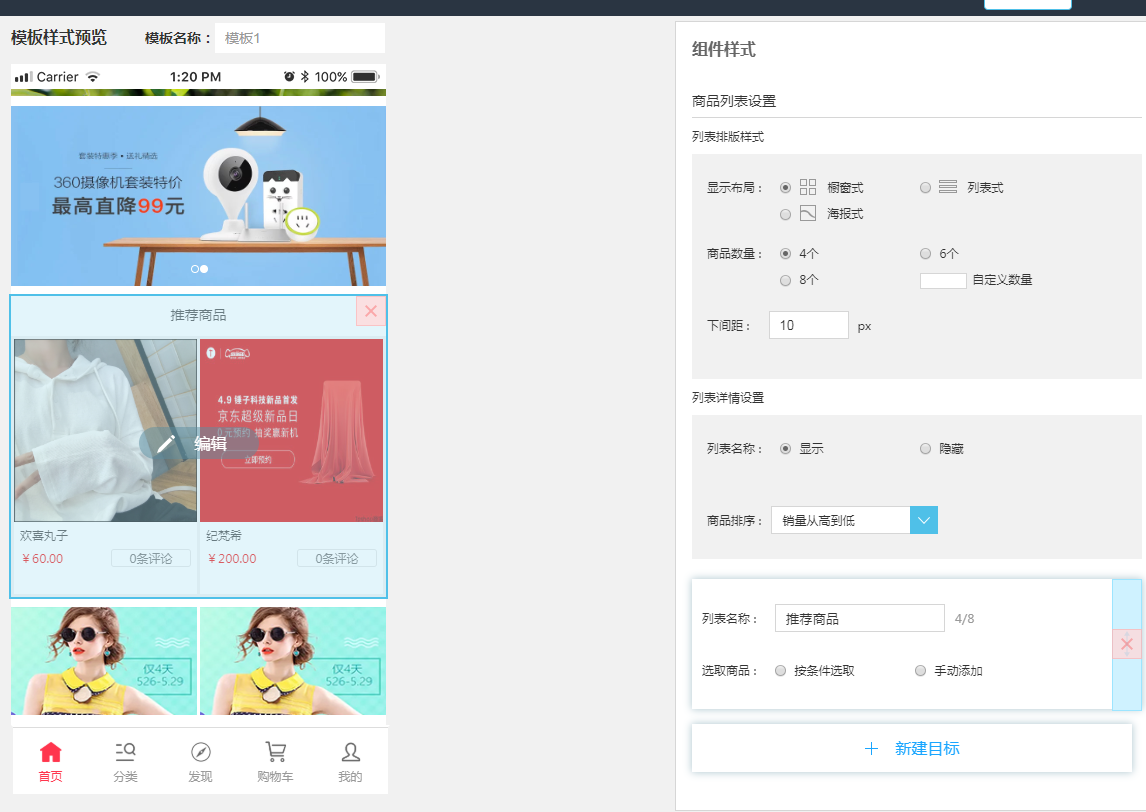Select the 列表式 list layout option
Viewport: 1146px width, 812px height.
[x=925, y=188]
